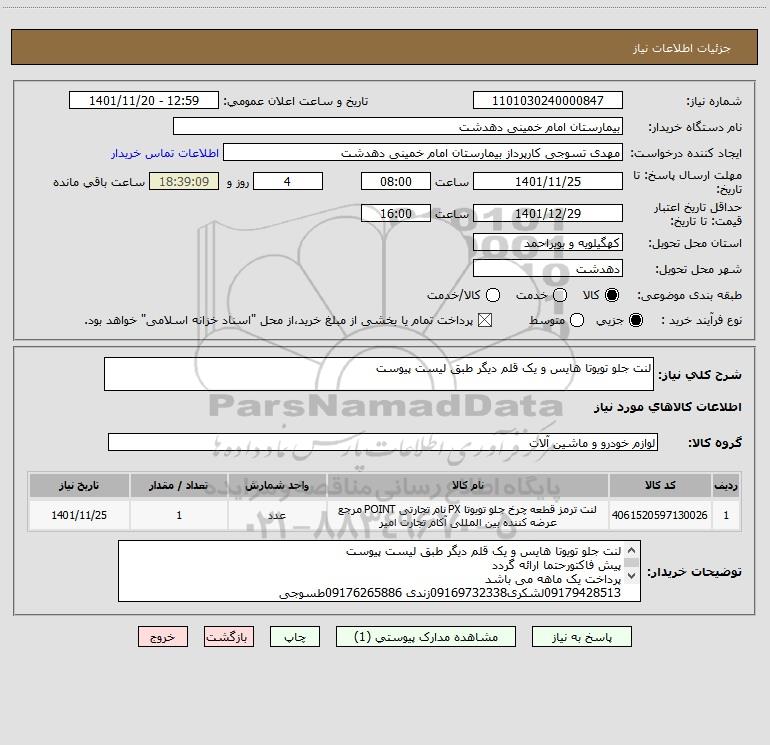Click the price validity date 1401/12/29 field
This screenshot has width=770, height=745.
tap(548, 213)
